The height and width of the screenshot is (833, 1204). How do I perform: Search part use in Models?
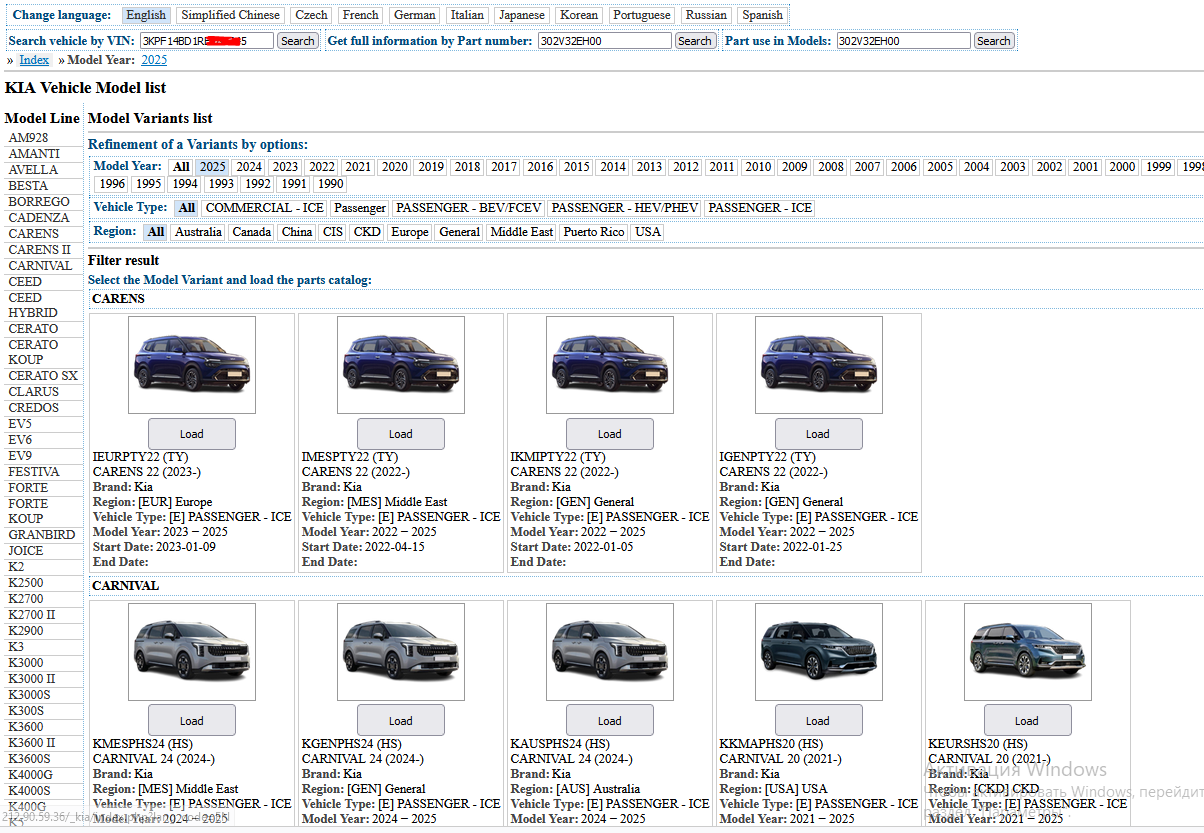pos(994,41)
